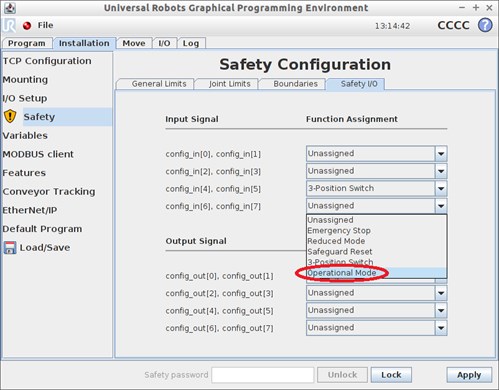This screenshot has width=499, height=390.
Task: Click the config_out[0], config_out[1] label
Action: (x=219, y=276)
